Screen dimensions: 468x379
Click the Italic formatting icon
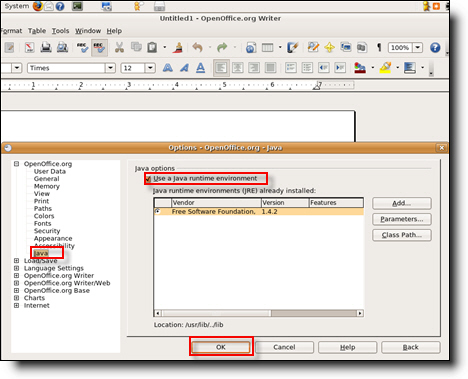[184, 68]
